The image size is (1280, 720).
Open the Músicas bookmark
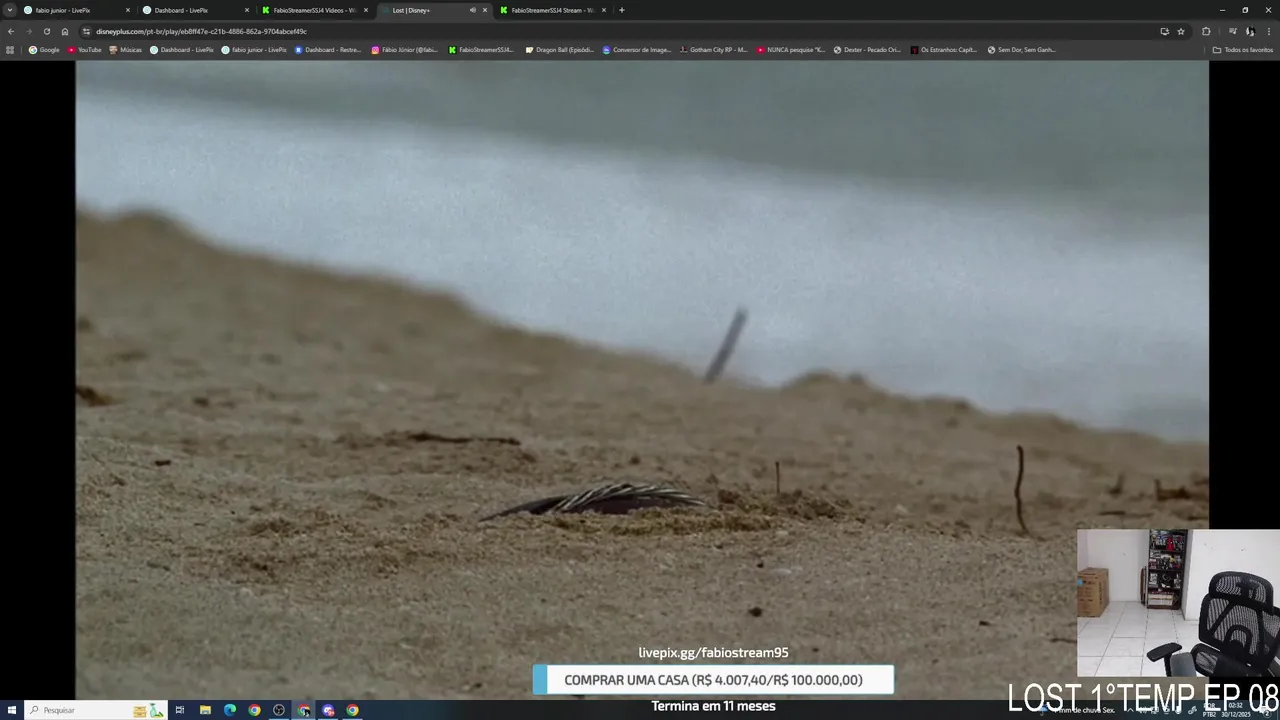point(126,50)
